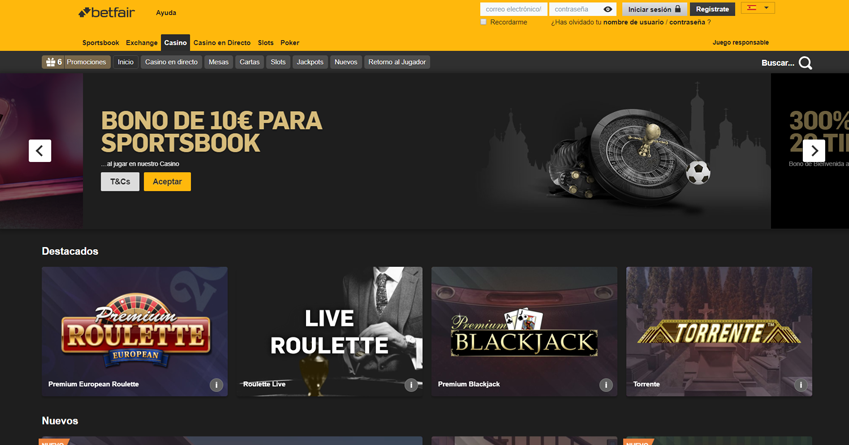This screenshot has height=445, width=849.
Task: Open the Promociones button
Action: click(x=76, y=62)
